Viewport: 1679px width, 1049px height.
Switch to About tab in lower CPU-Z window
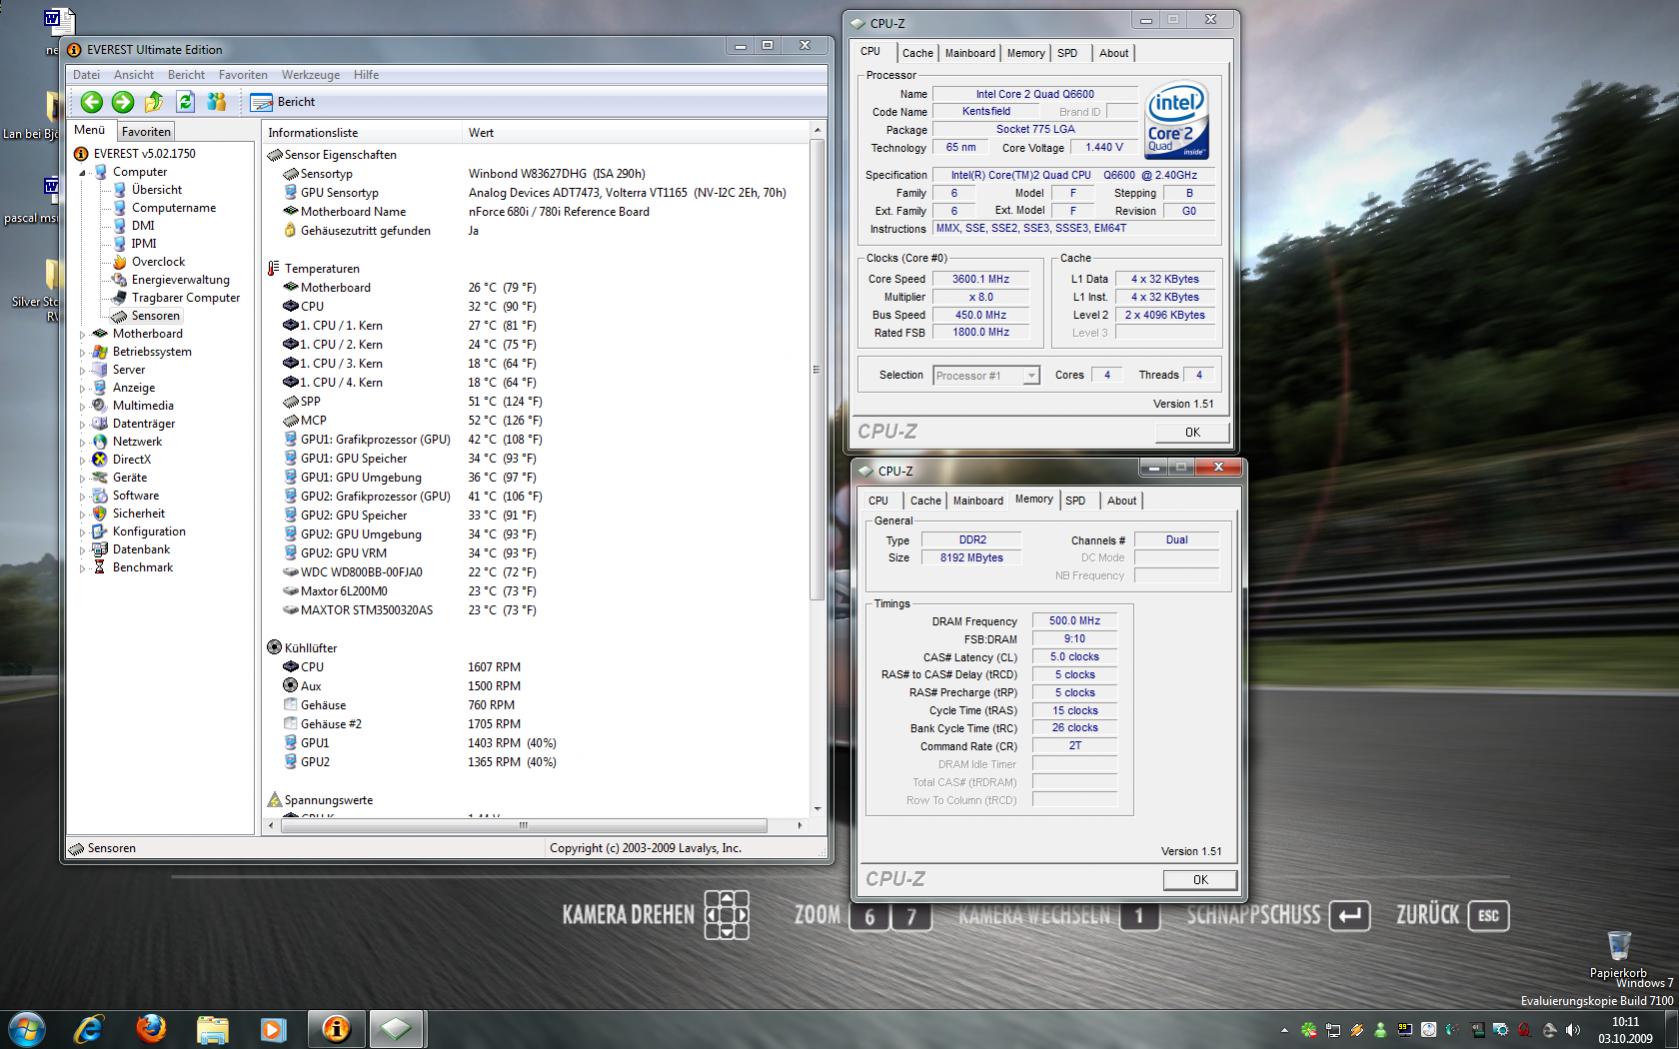pos(1121,501)
